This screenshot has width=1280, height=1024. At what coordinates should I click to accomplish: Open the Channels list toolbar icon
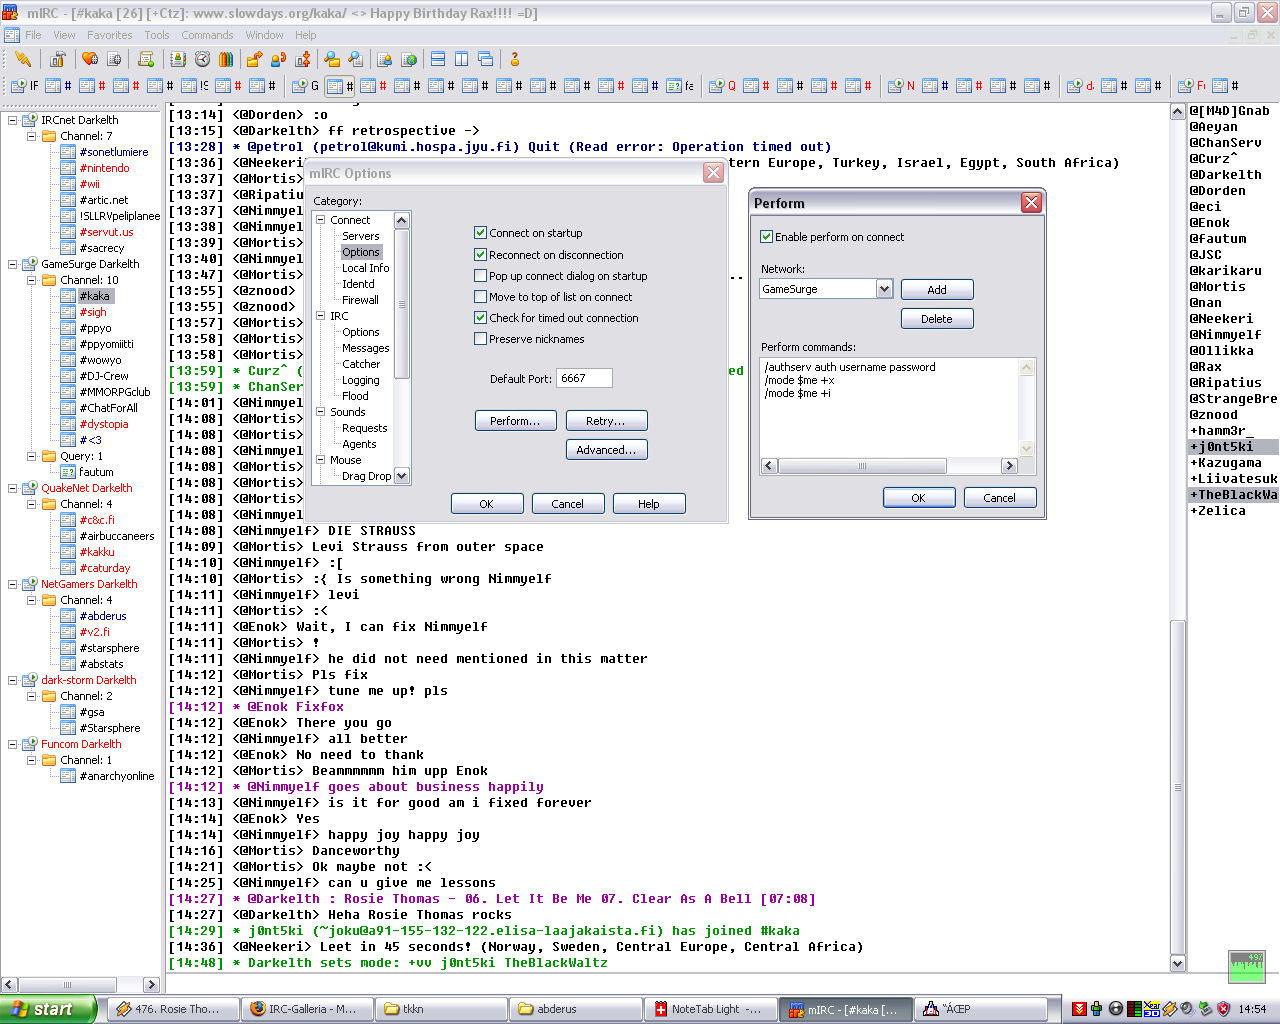(x=114, y=59)
